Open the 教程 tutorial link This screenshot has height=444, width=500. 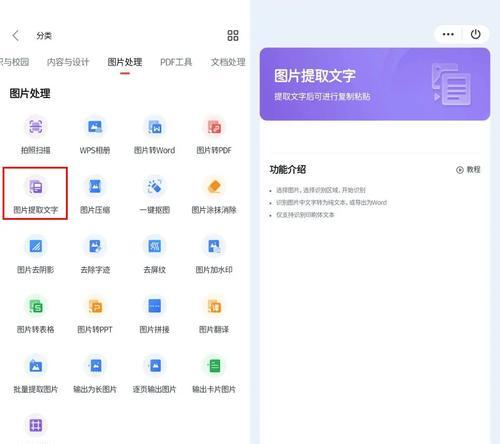(468, 170)
